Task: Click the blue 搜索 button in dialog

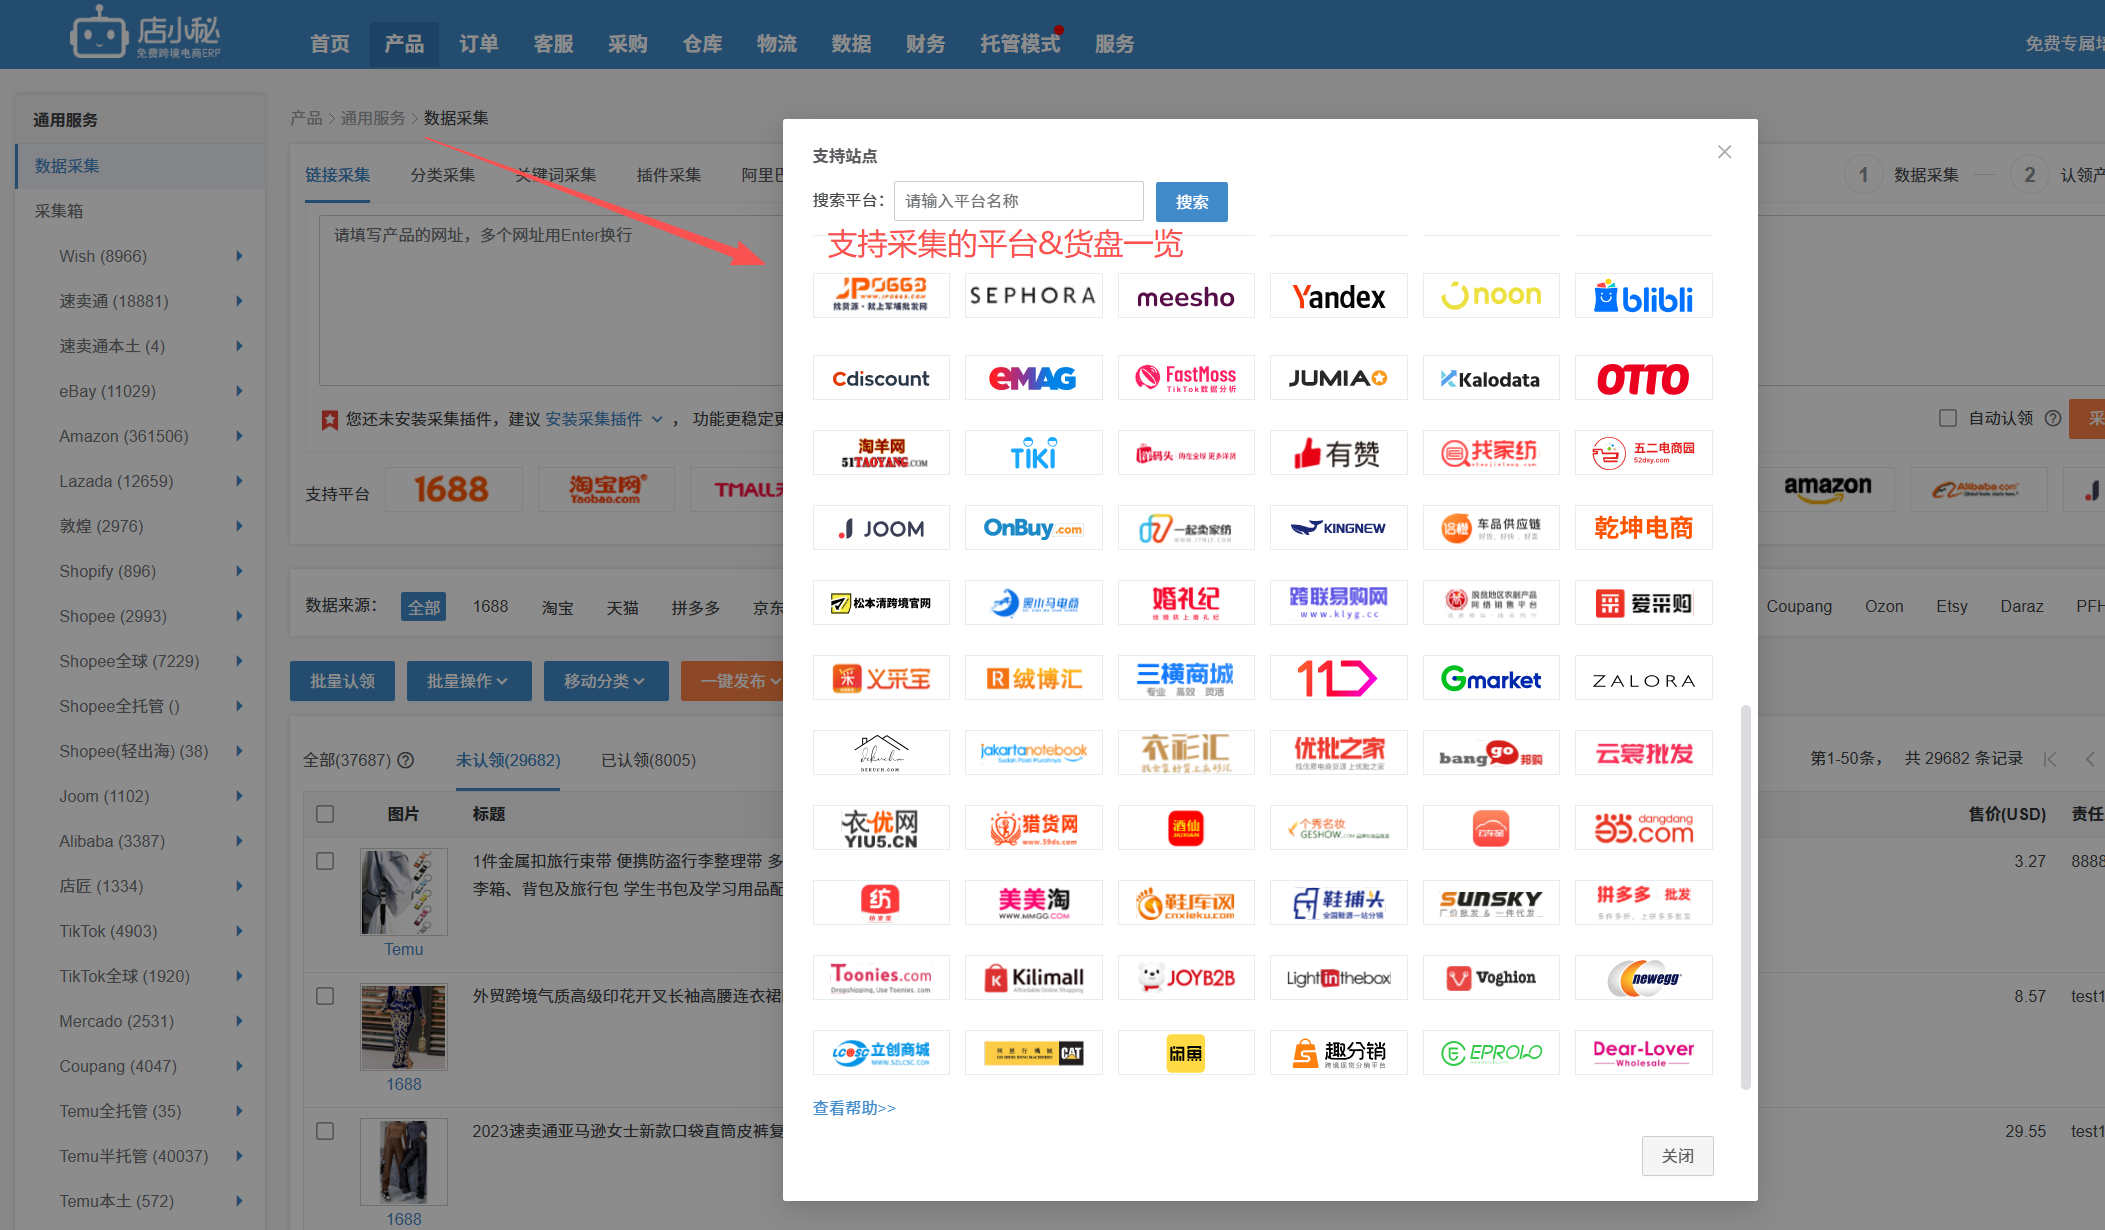Action: tap(1192, 202)
